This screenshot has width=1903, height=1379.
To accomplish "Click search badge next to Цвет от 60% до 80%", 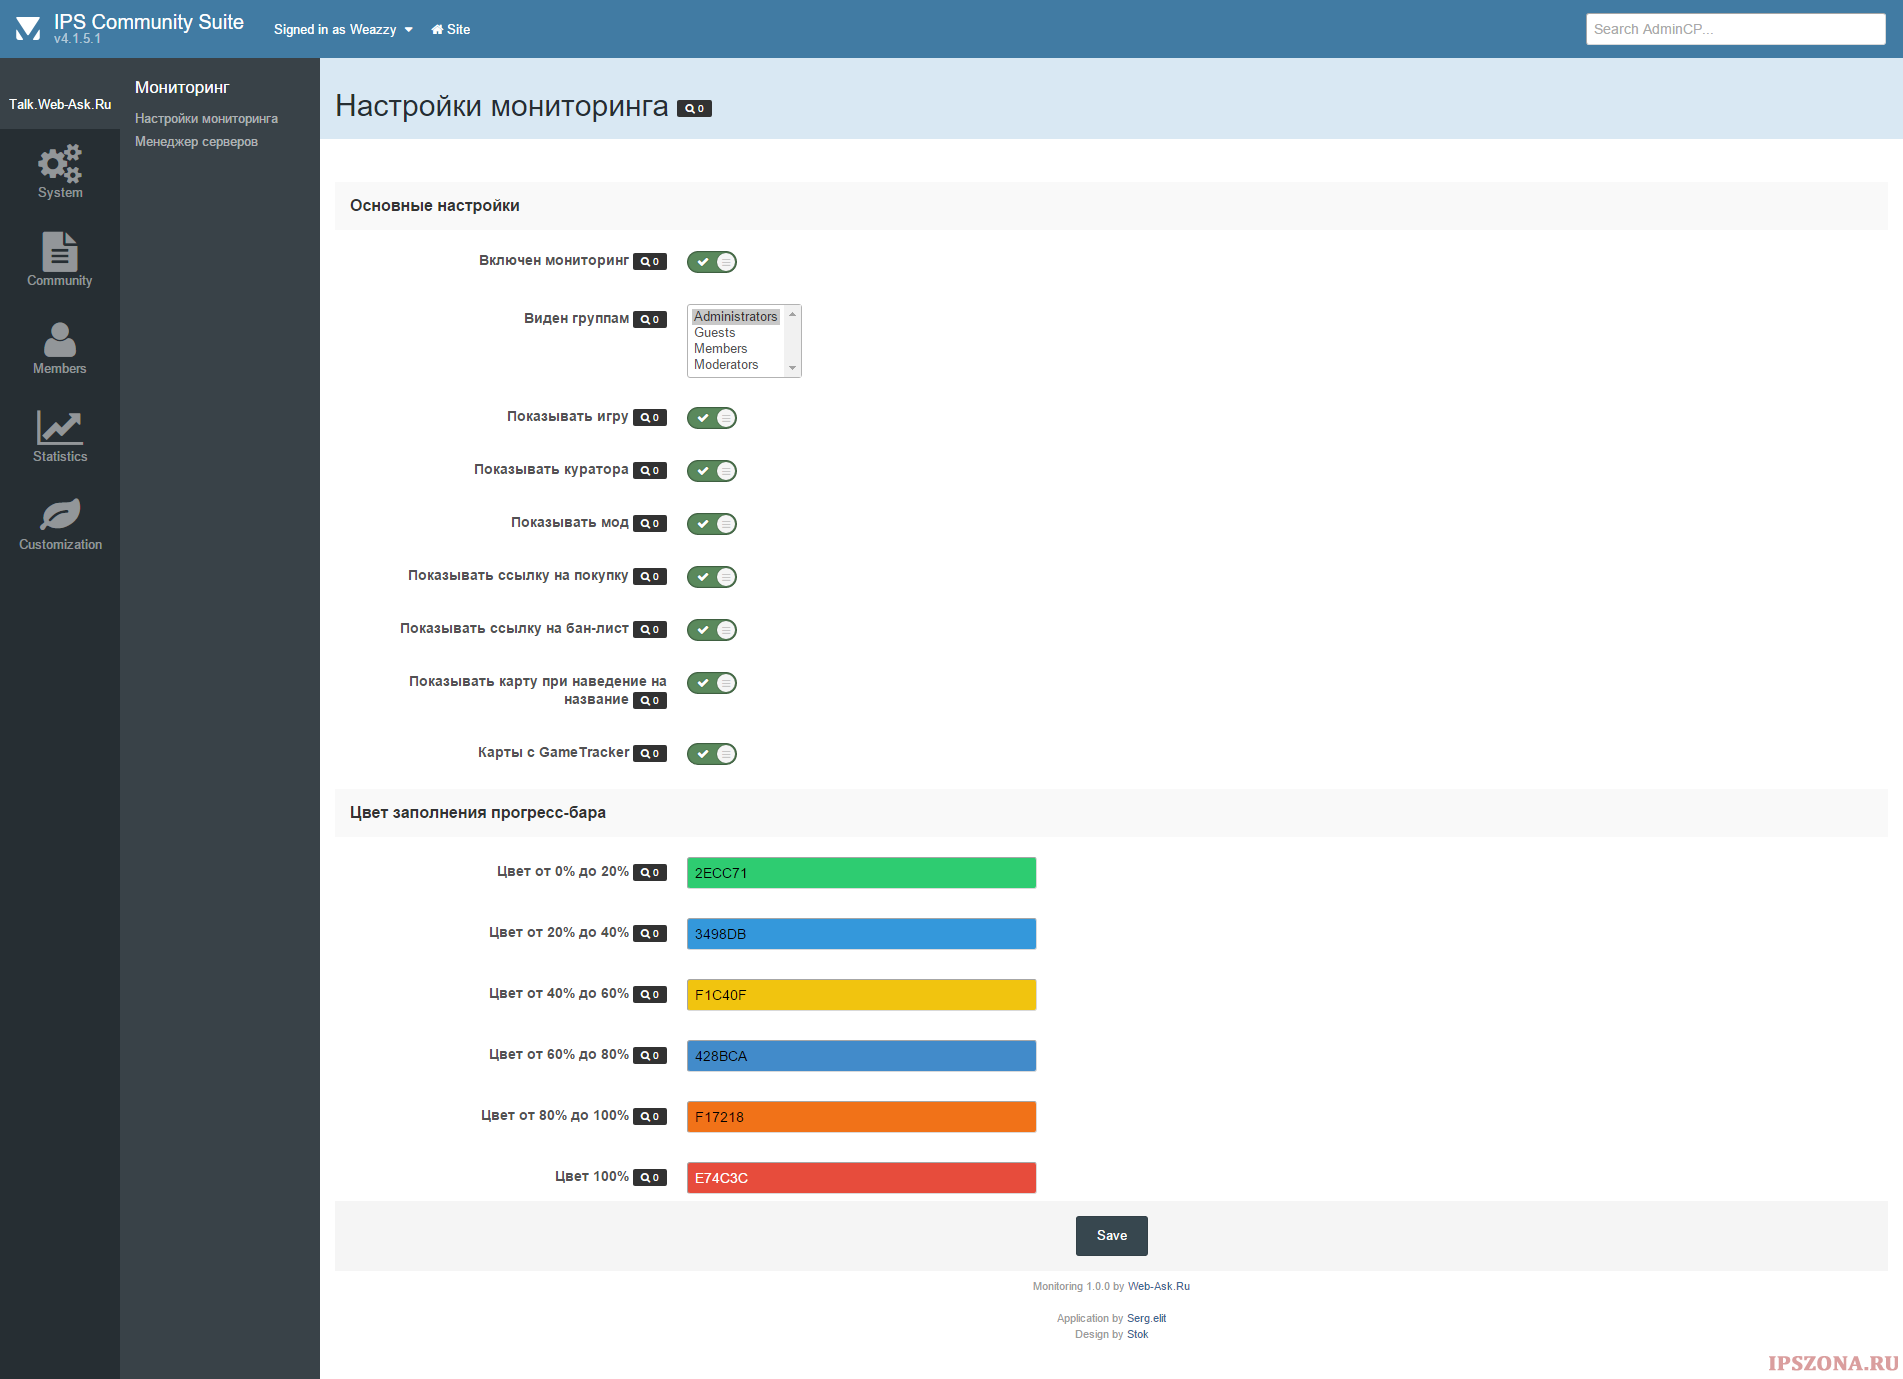I will point(650,1056).
